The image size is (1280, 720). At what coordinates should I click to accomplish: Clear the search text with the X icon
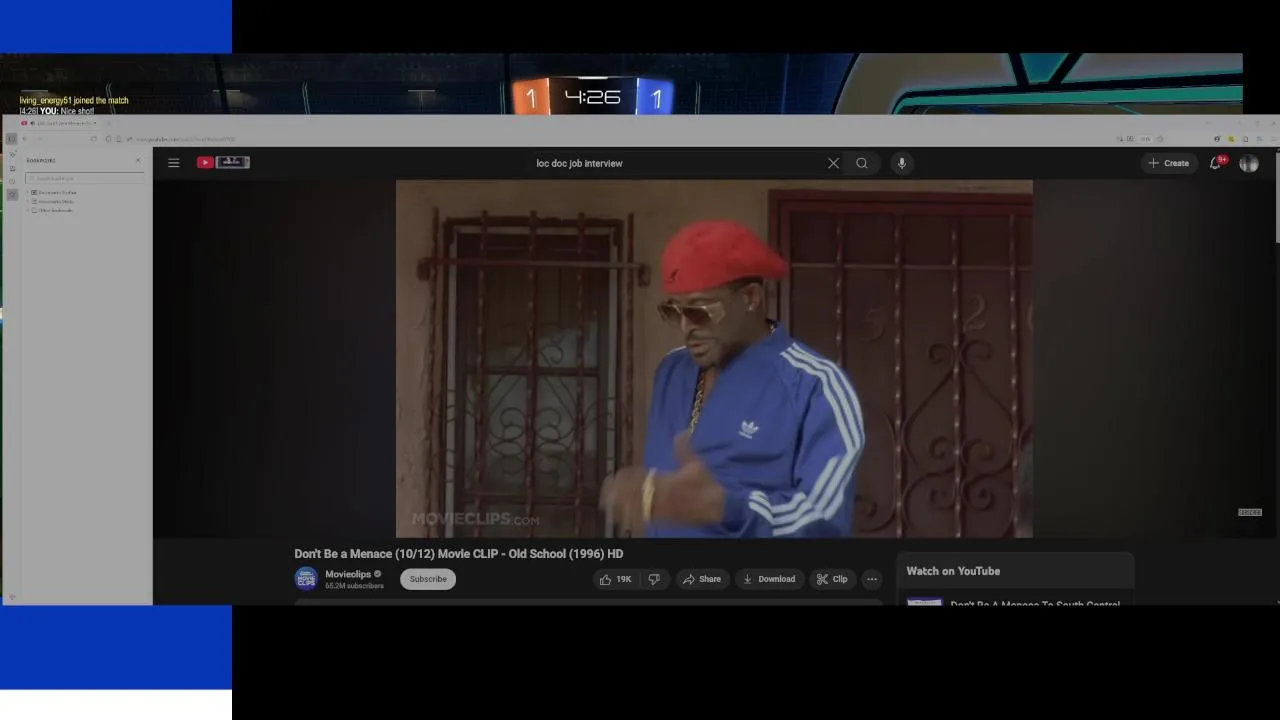[x=833, y=163]
